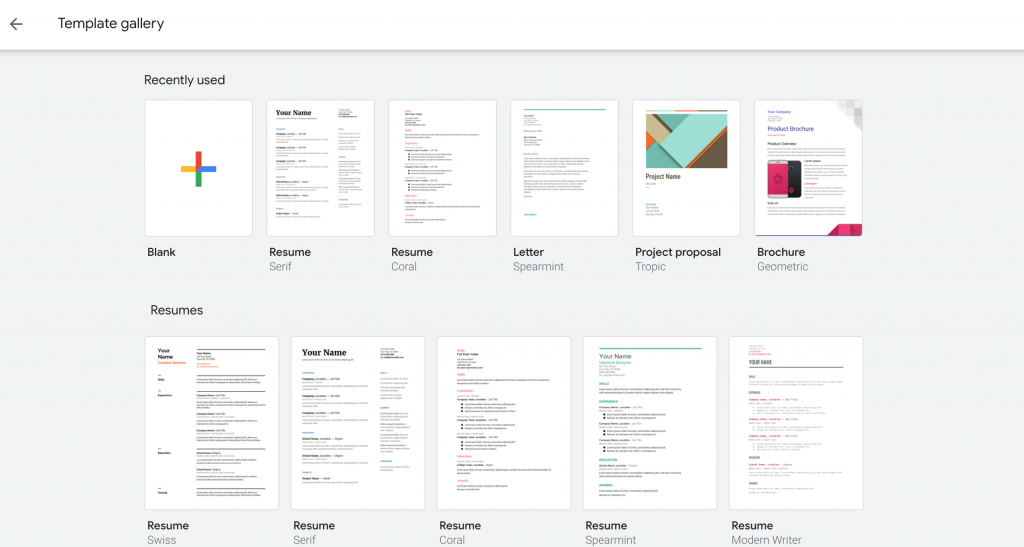Select the recently used Resume Serif thumbnail
The image size is (1024, 547).
pyautogui.click(x=321, y=168)
